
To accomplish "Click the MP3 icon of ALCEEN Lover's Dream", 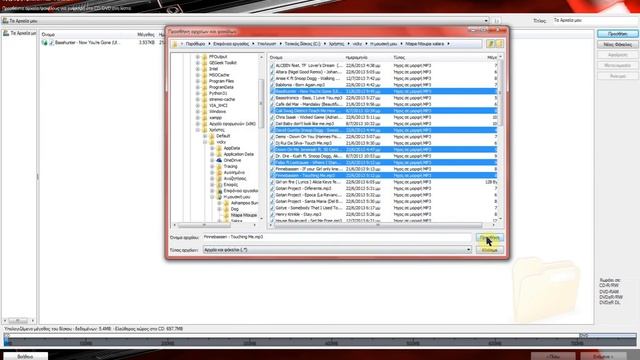I will click(x=272, y=65).
